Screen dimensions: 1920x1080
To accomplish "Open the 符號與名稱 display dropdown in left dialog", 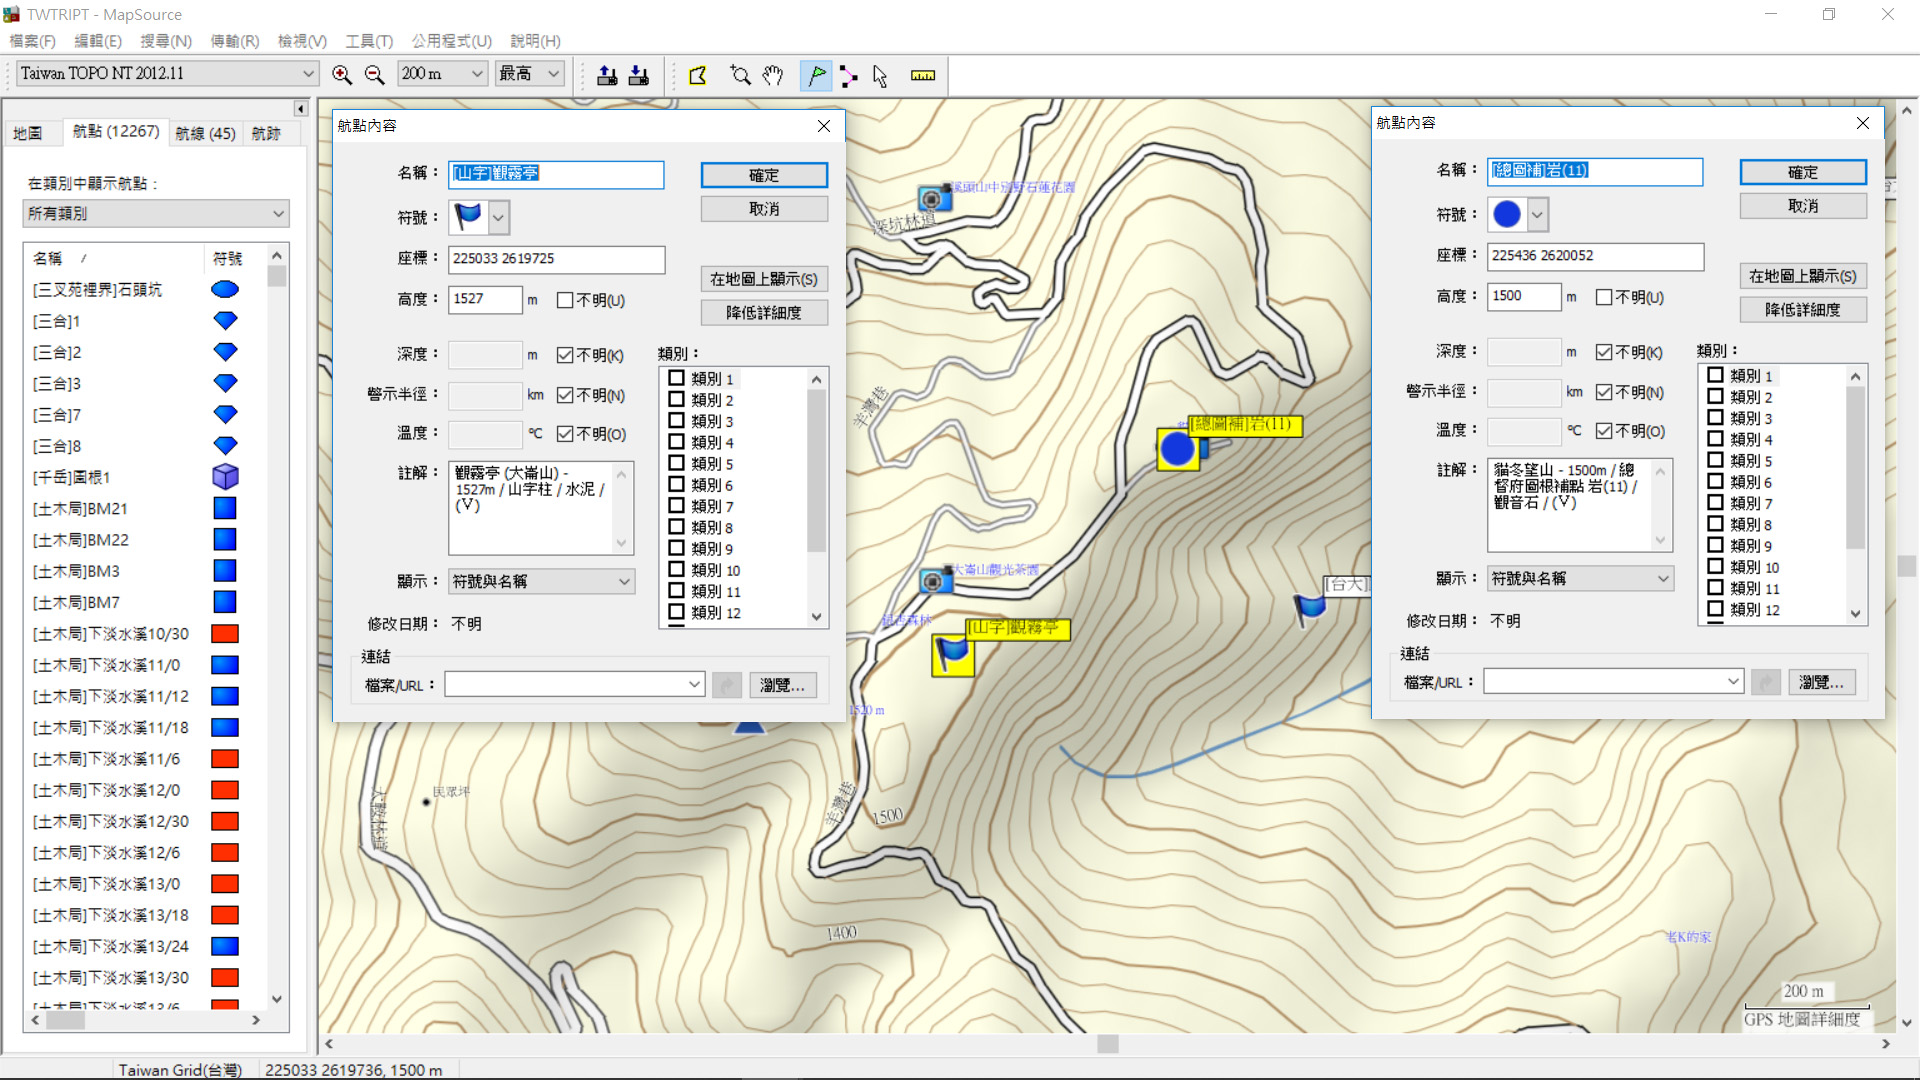I will point(624,582).
